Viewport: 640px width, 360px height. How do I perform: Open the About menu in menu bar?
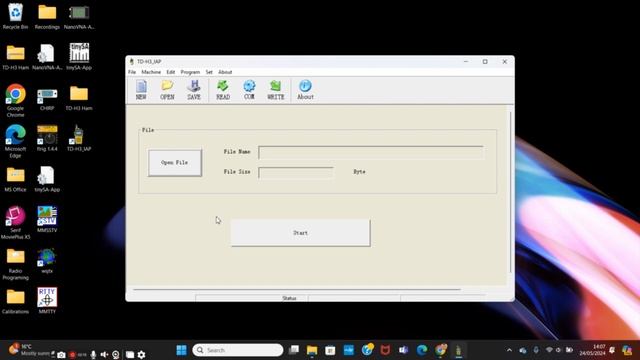(x=225, y=72)
